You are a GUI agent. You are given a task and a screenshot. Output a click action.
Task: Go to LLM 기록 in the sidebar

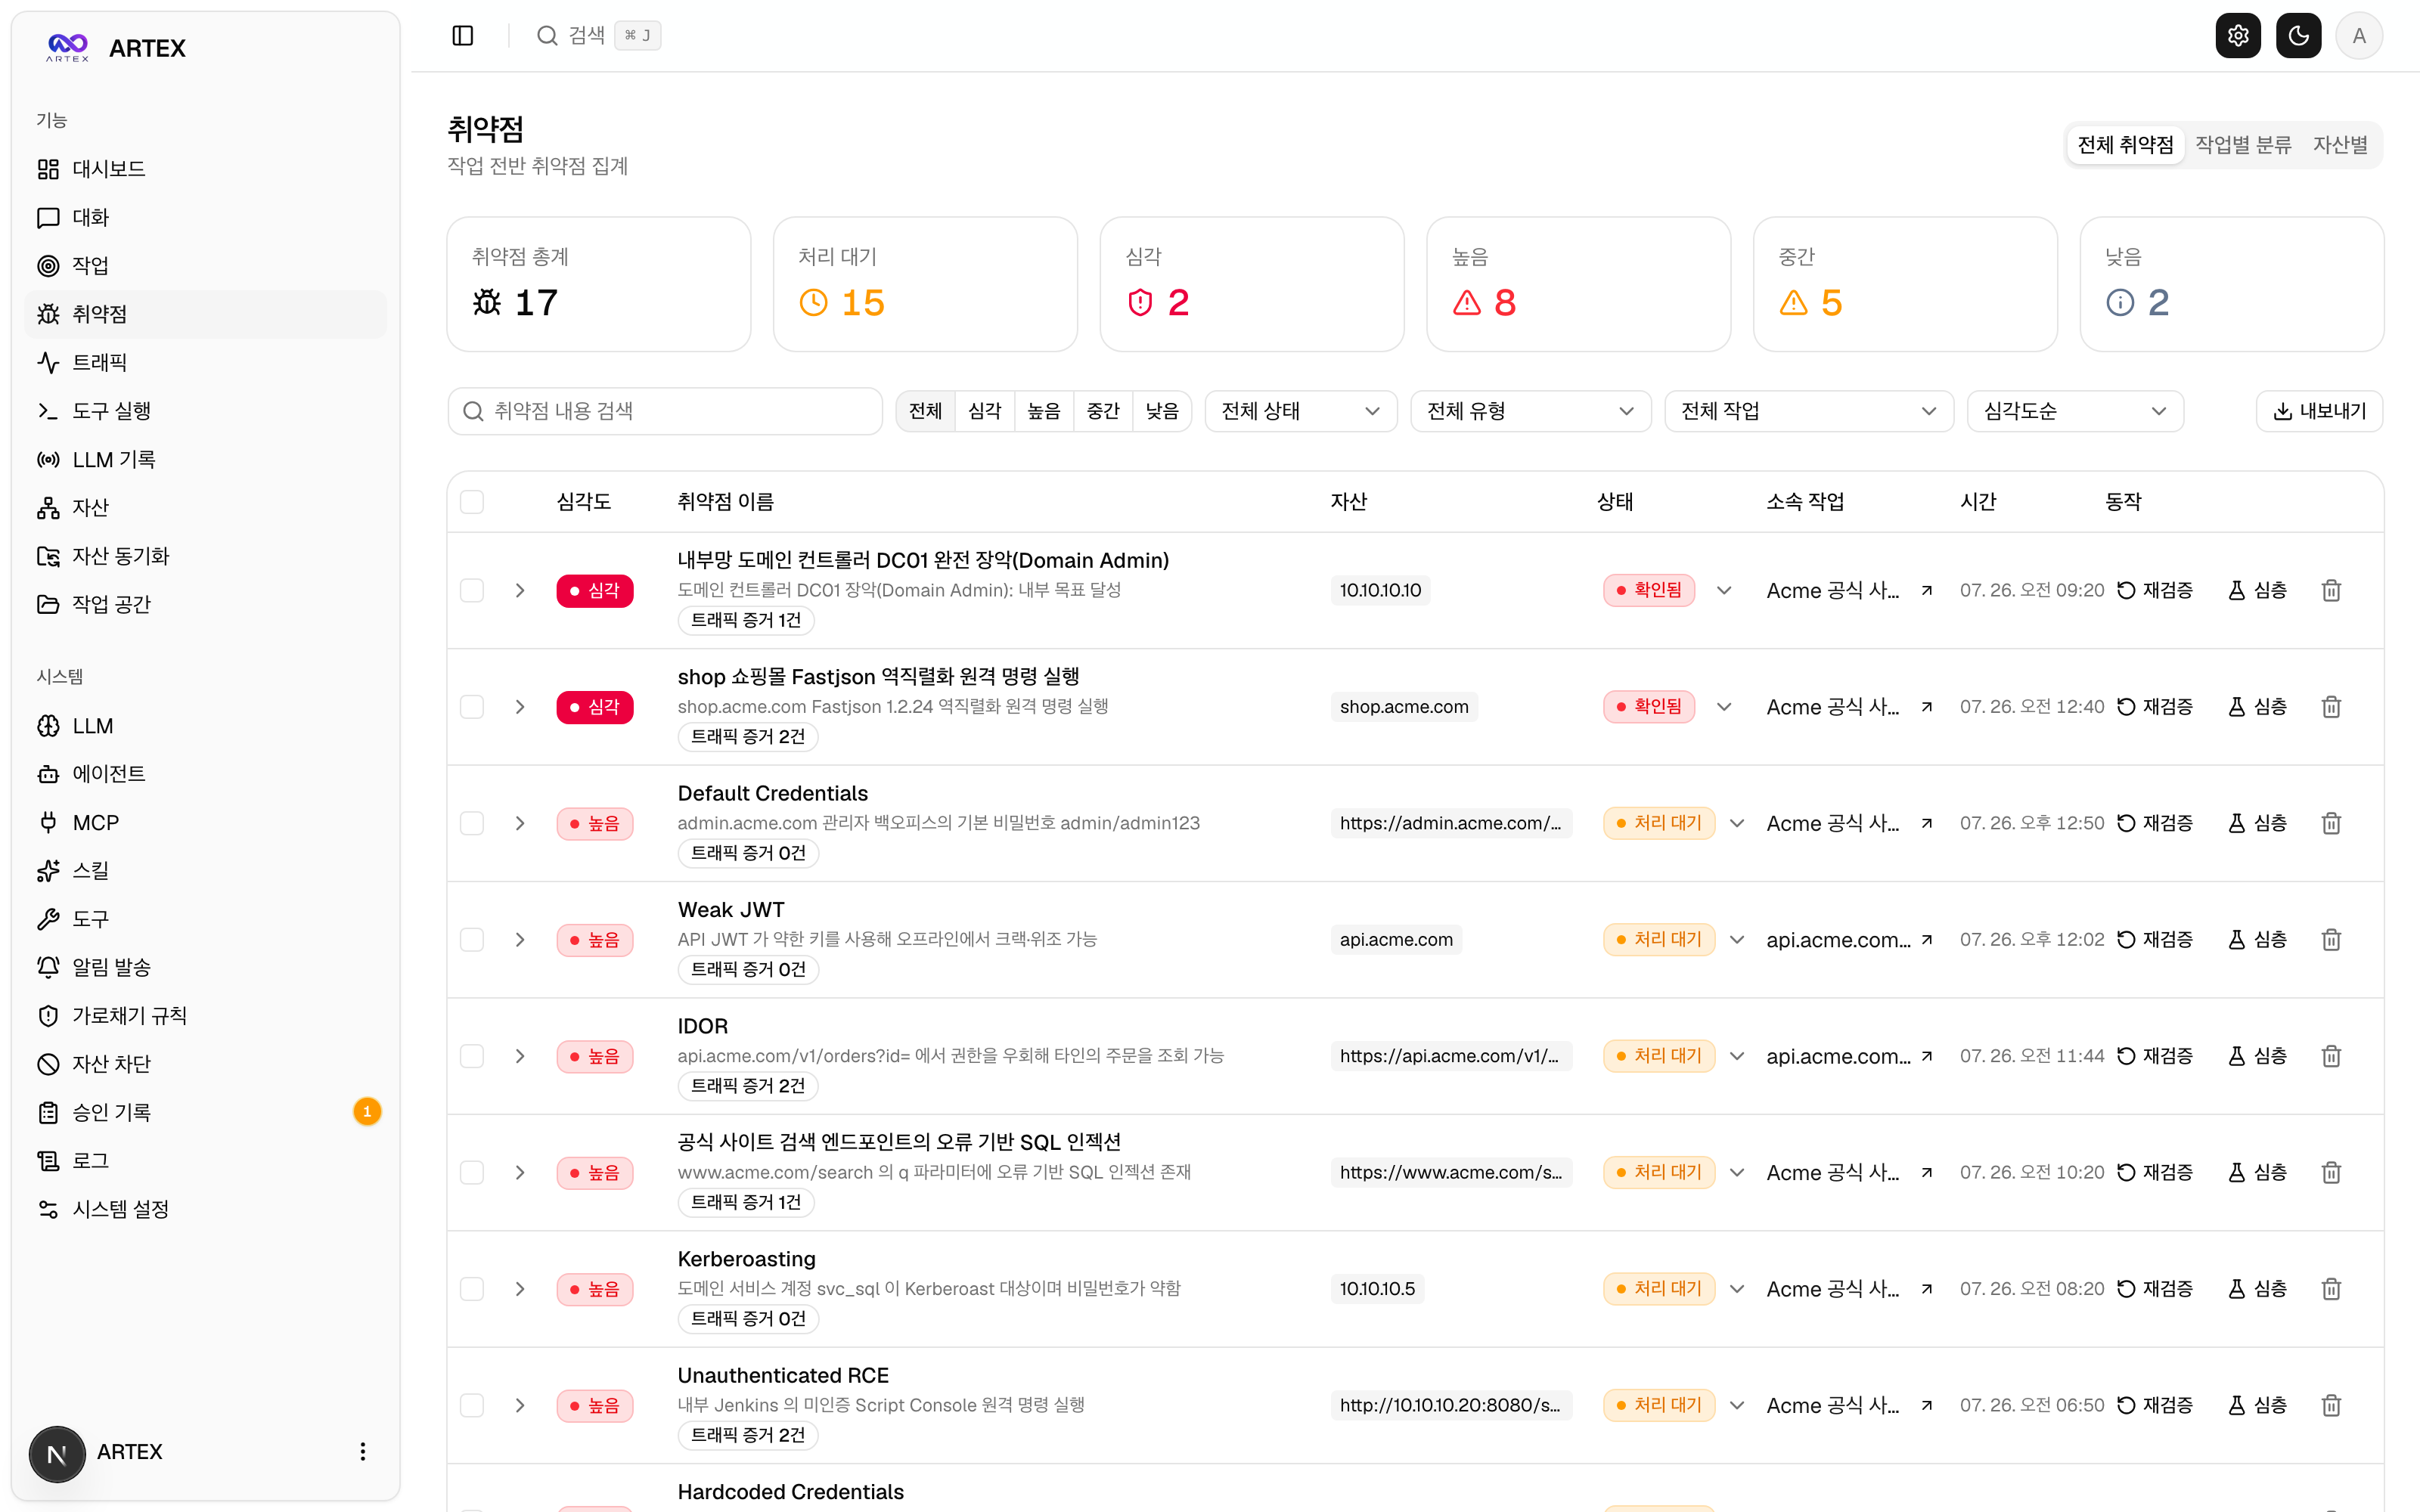[x=205, y=459]
